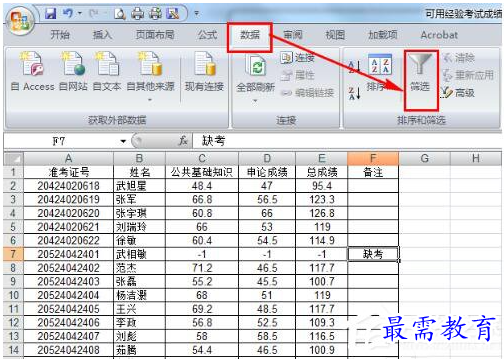Screen dimensions: 504x360
Task: Open the 排序 dialog
Action: [380, 72]
